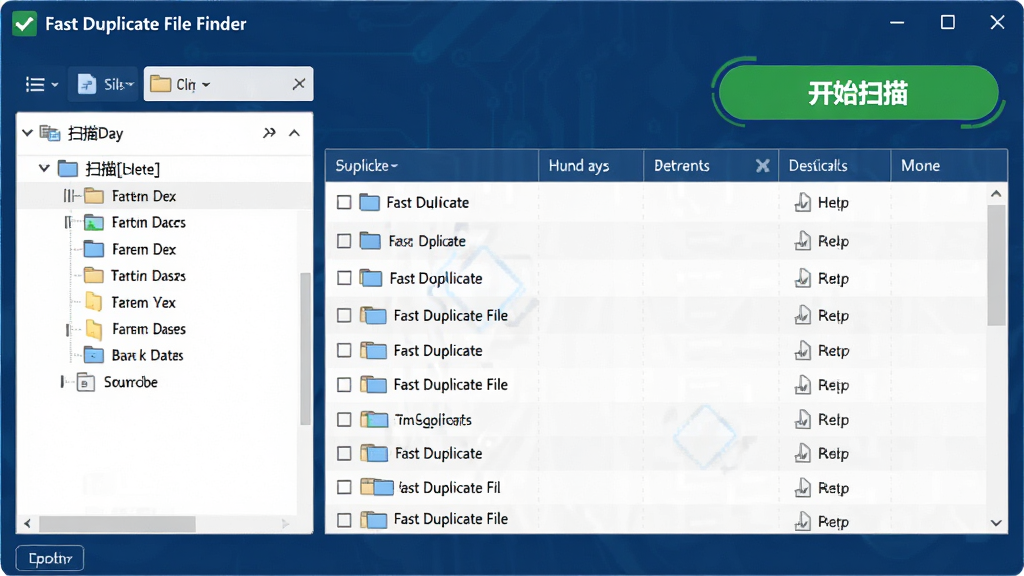1024x576 pixels.
Task: Click the Desticalls column header
Action: [x=818, y=166]
